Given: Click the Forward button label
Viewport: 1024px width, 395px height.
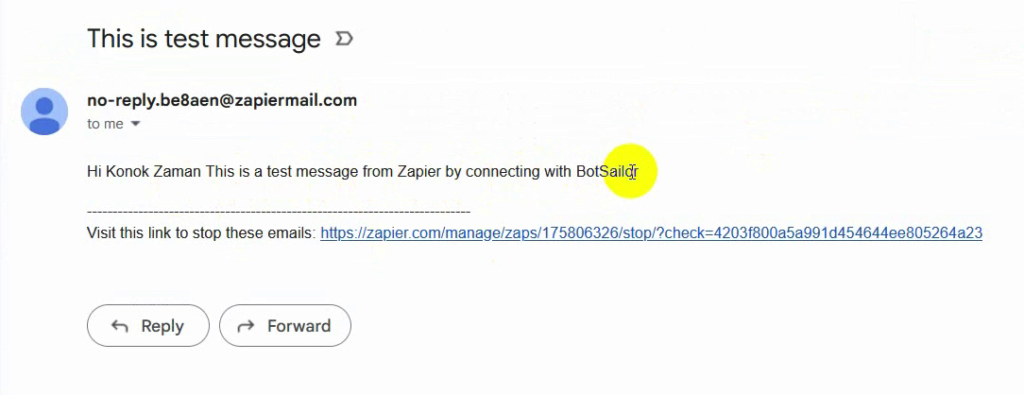Looking at the screenshot, I should 299,325.
